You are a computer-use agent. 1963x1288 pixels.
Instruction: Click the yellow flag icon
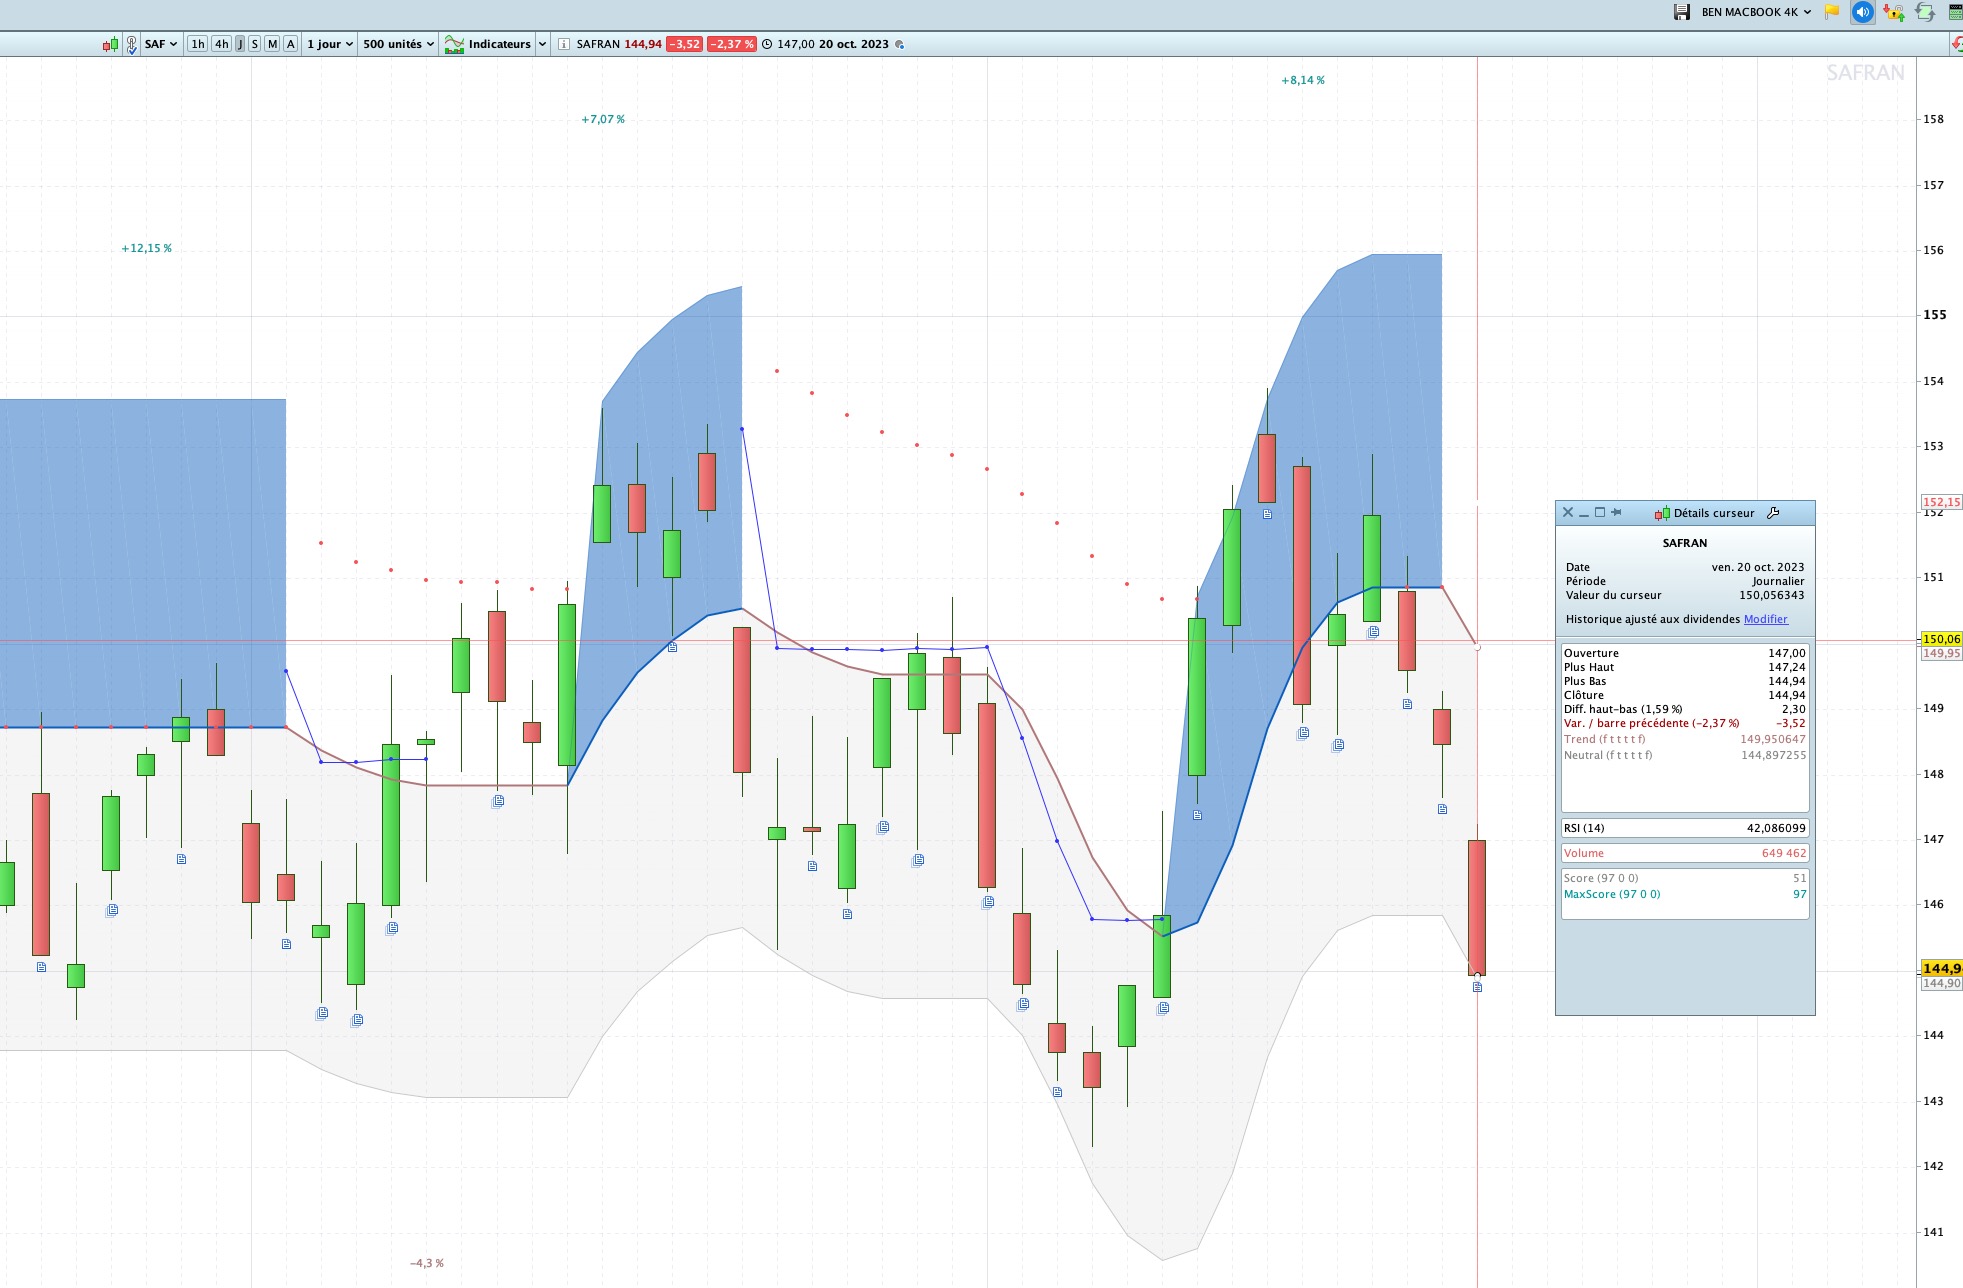1832,12
